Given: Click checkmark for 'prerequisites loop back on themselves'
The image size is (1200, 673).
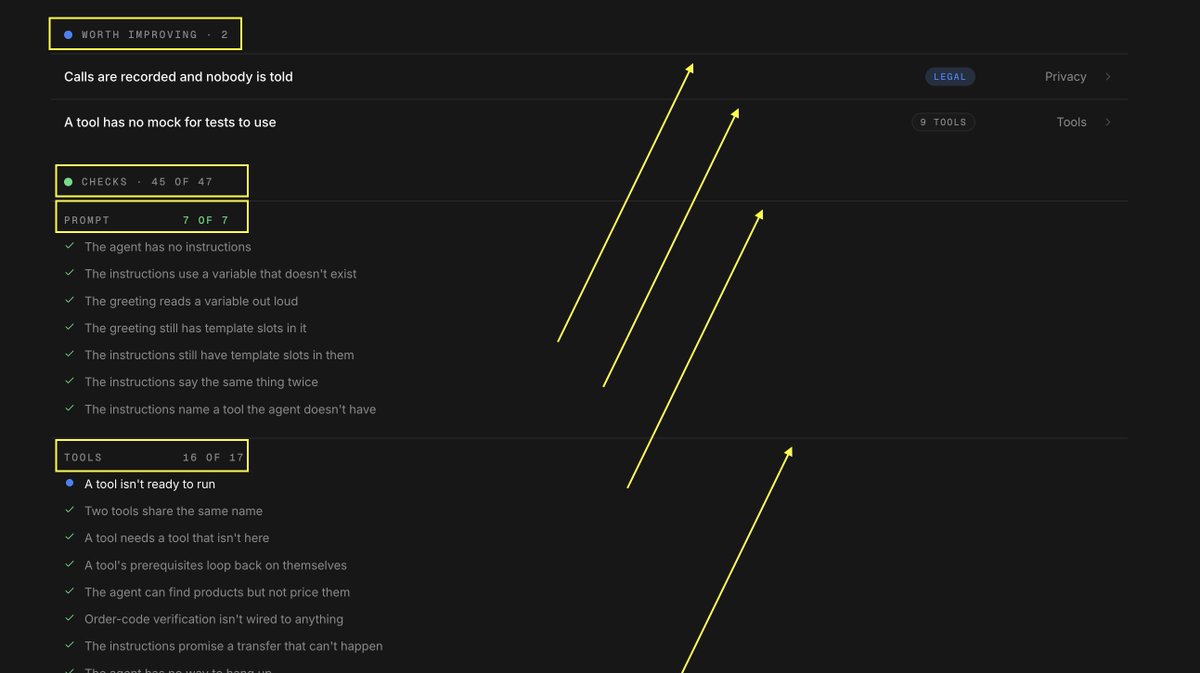Looking at the screenshot, I should click(x=69, y=564).
